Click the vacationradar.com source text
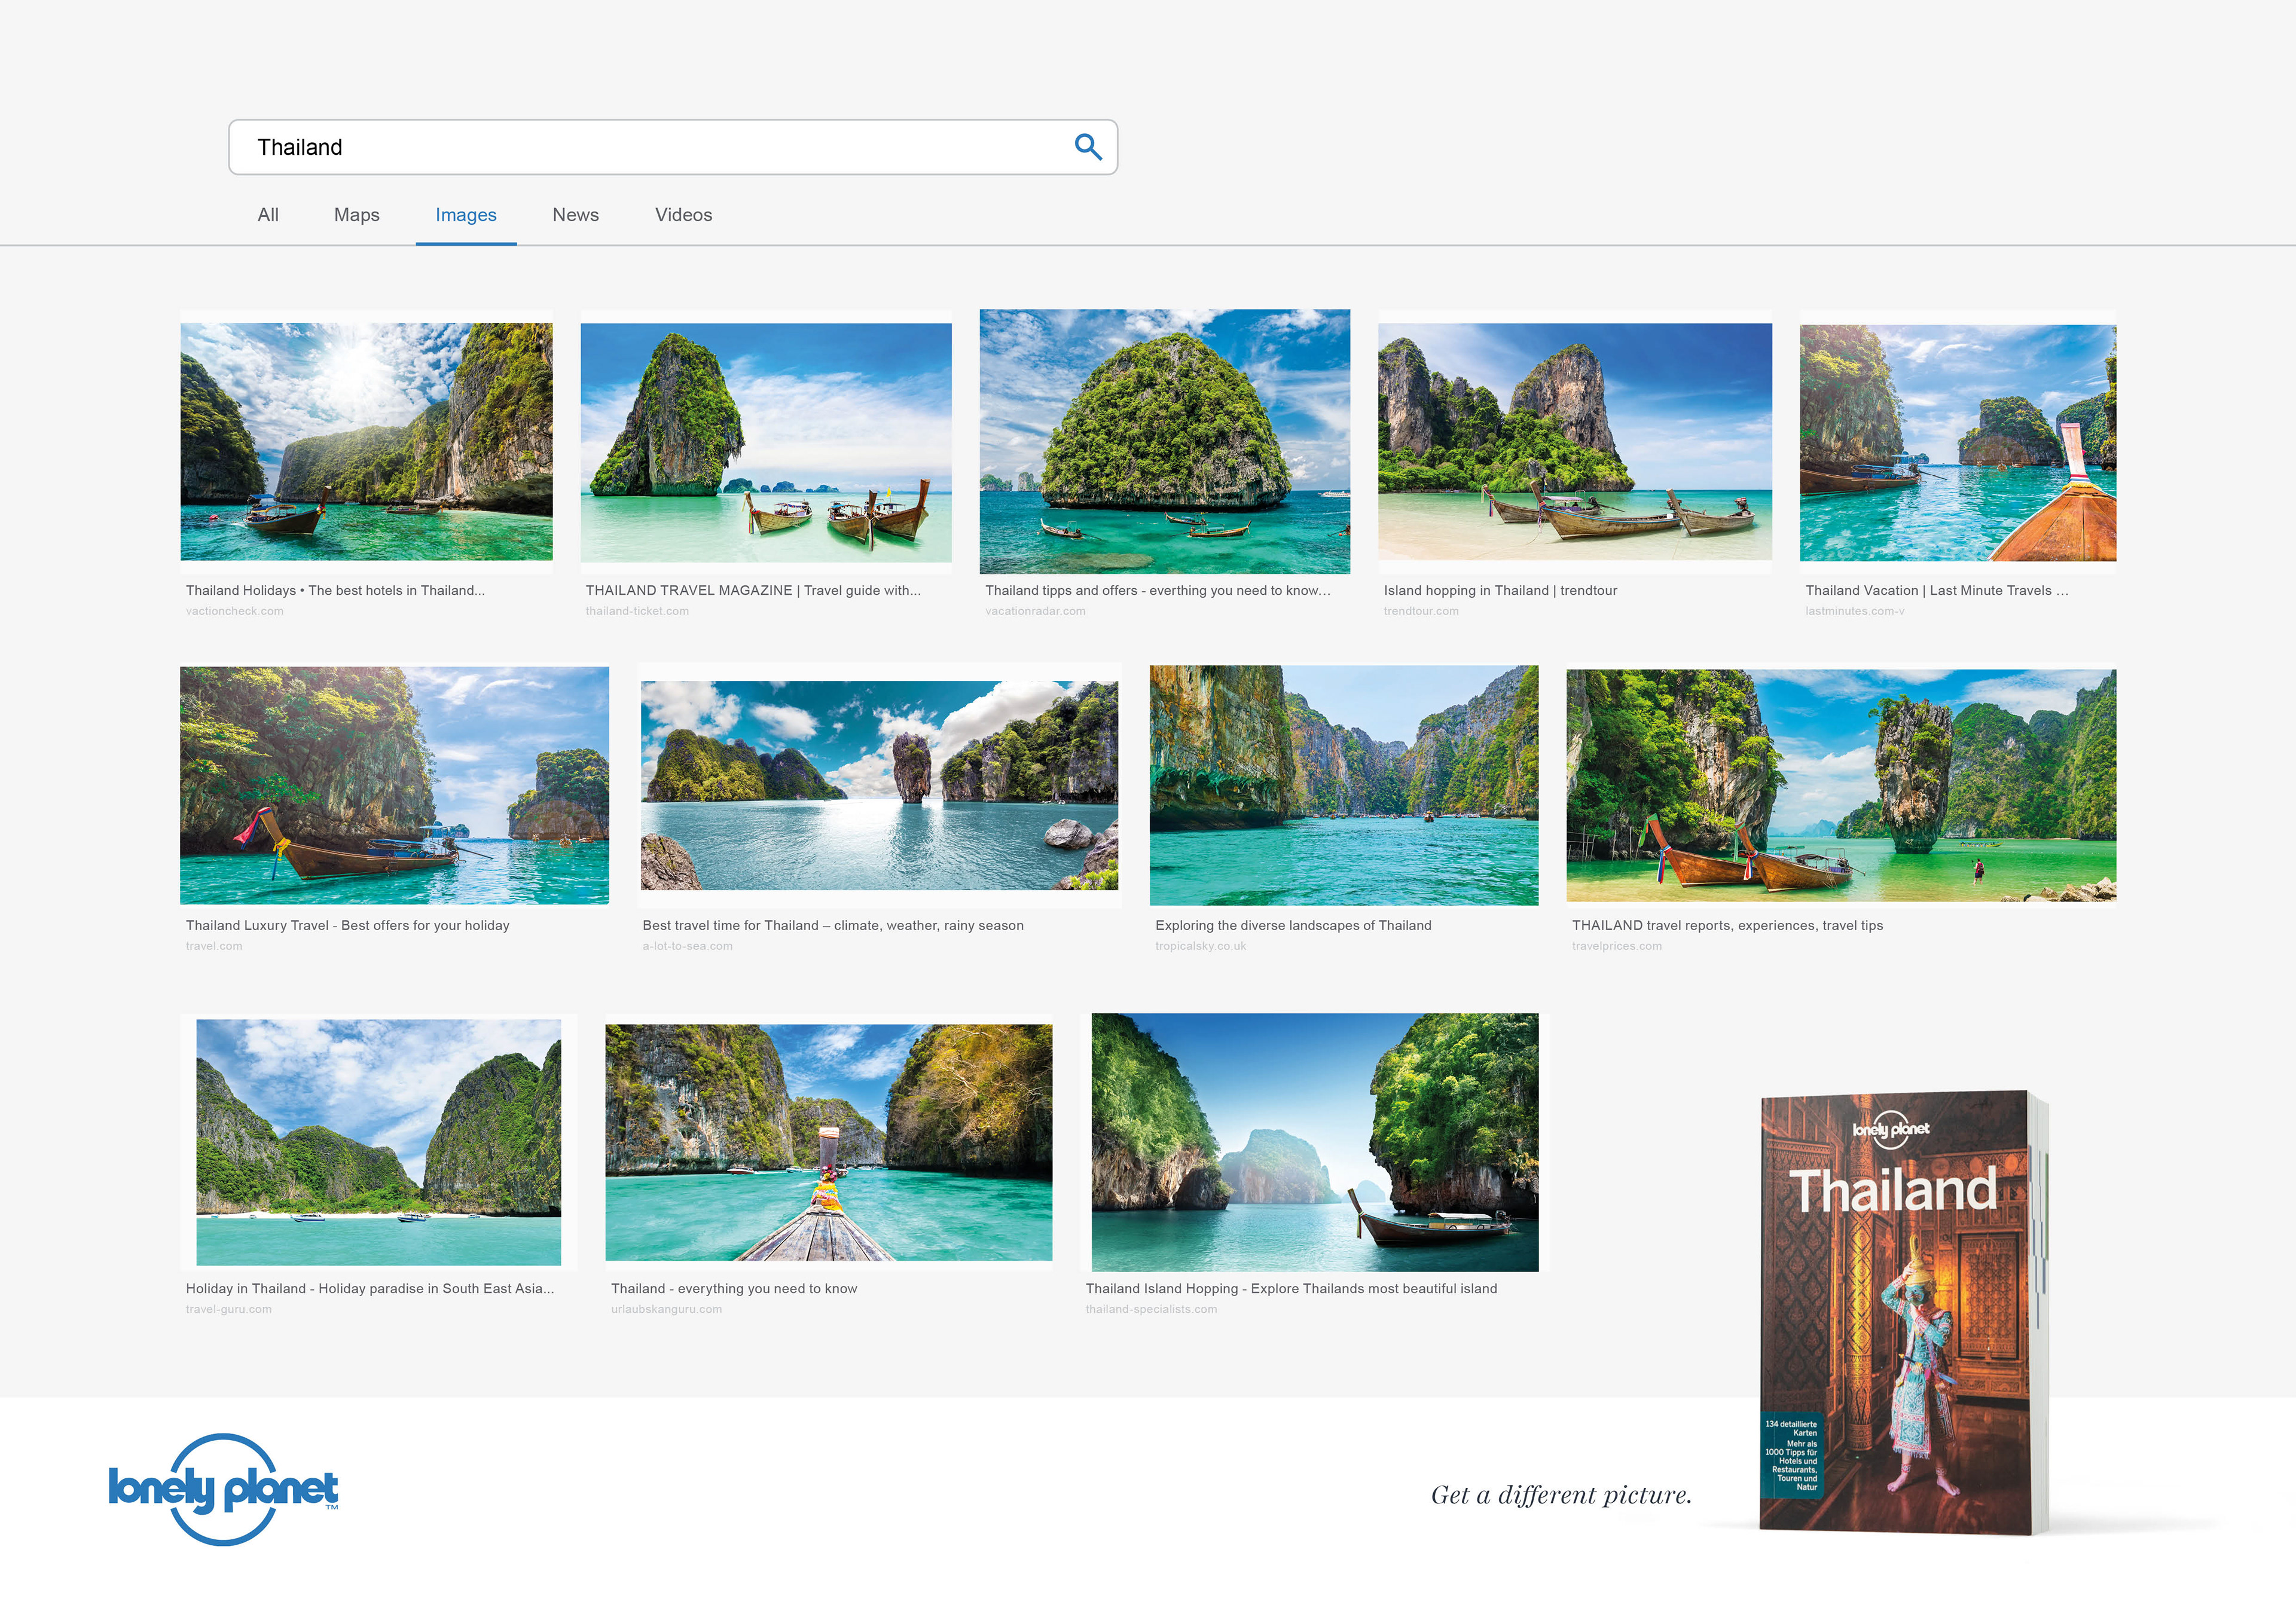This screenshot has width=2296, height=1623. click(1035, 611)
